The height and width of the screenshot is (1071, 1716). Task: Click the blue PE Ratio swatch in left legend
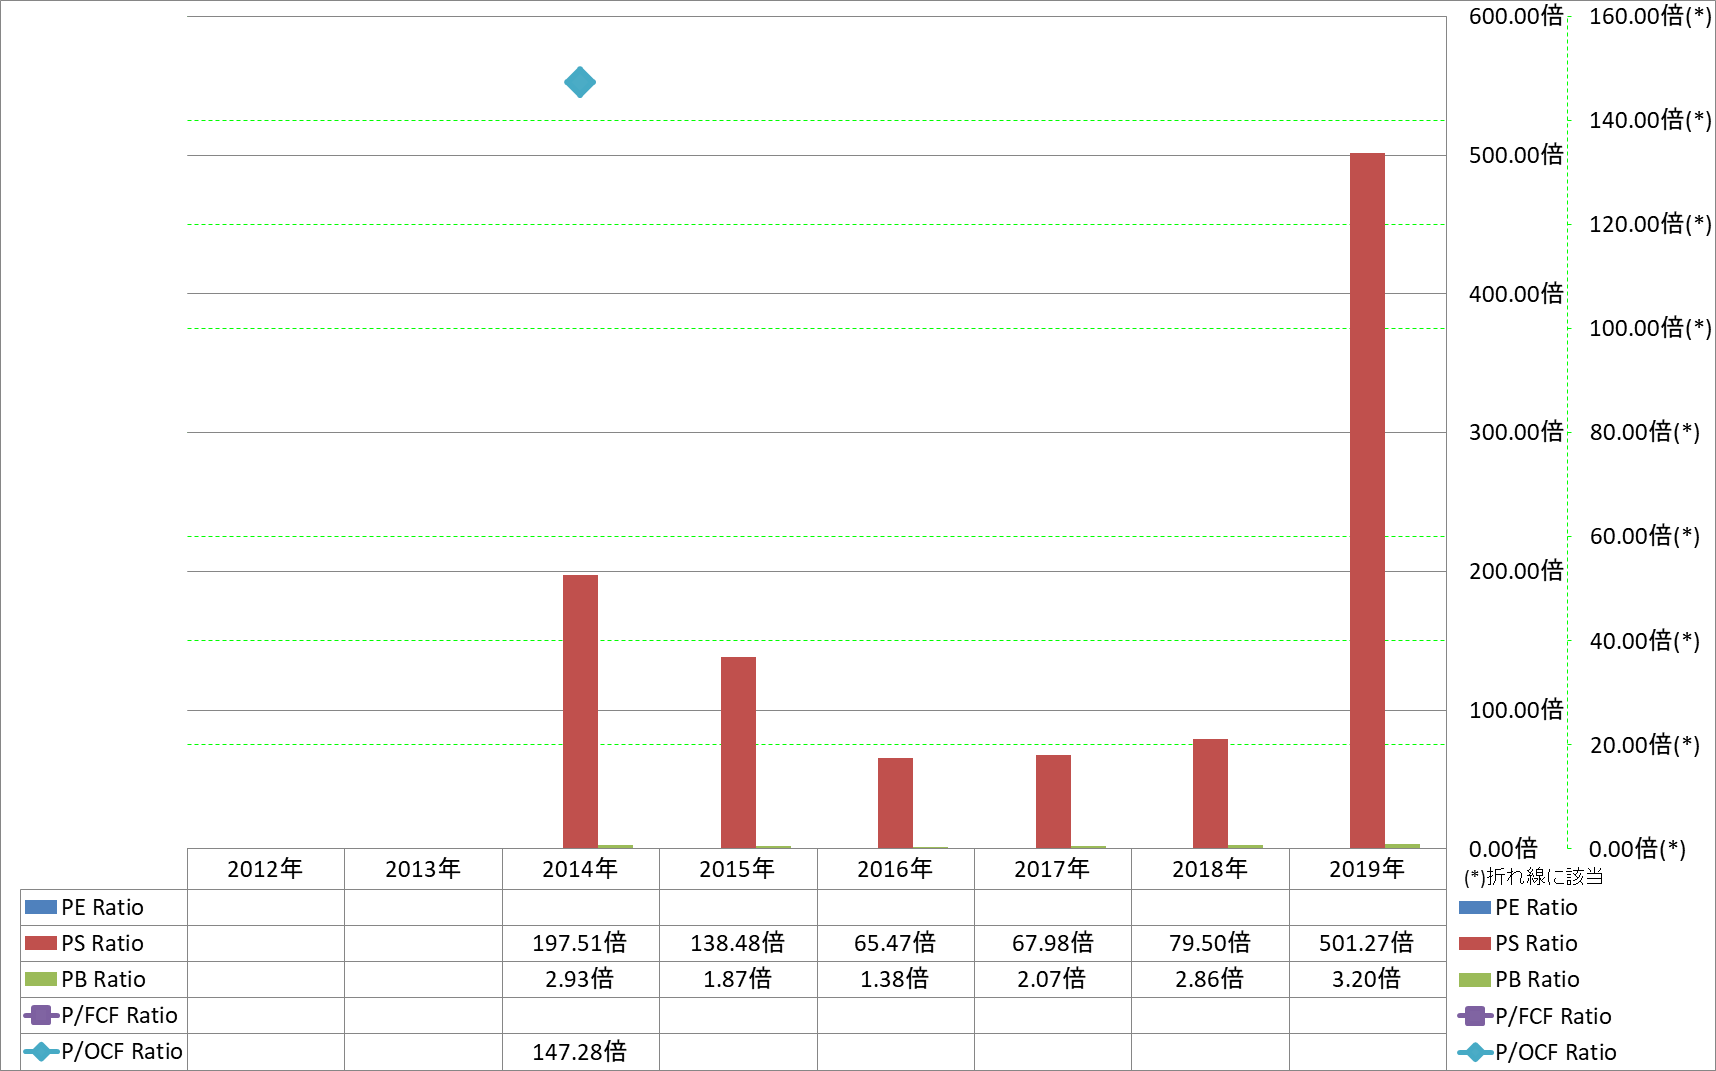(x=41, y=907)
